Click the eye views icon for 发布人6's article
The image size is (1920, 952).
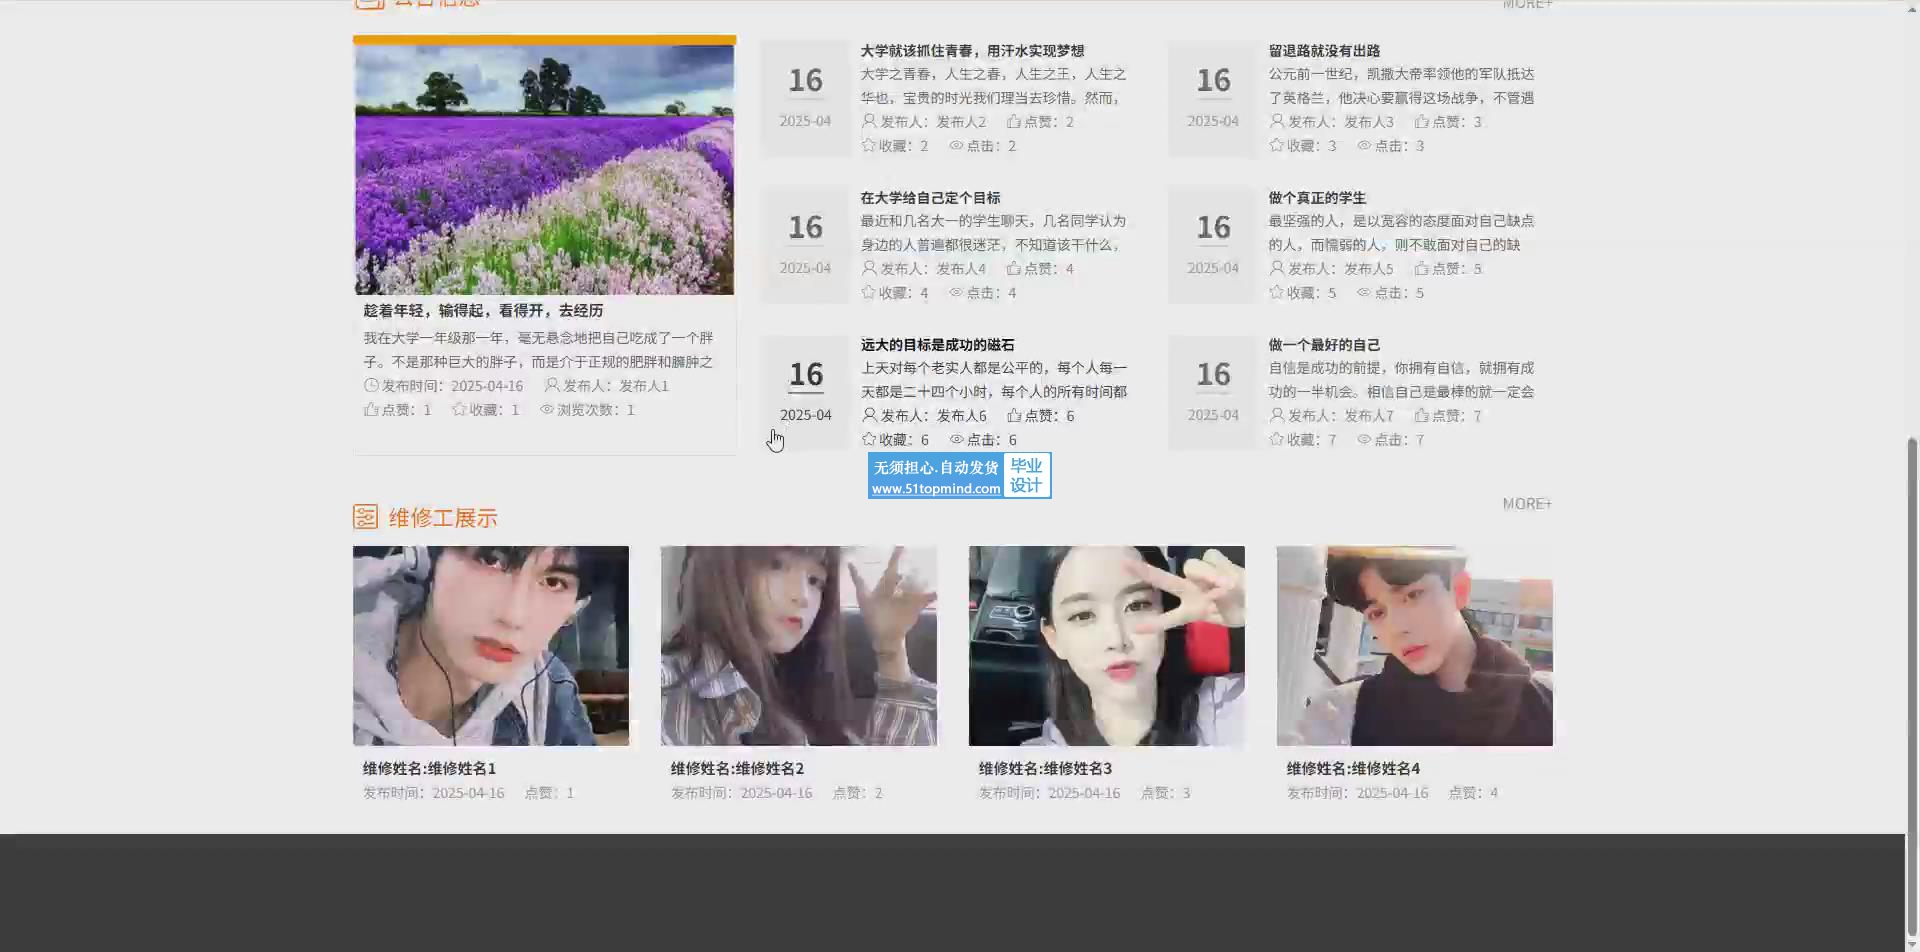956,440
